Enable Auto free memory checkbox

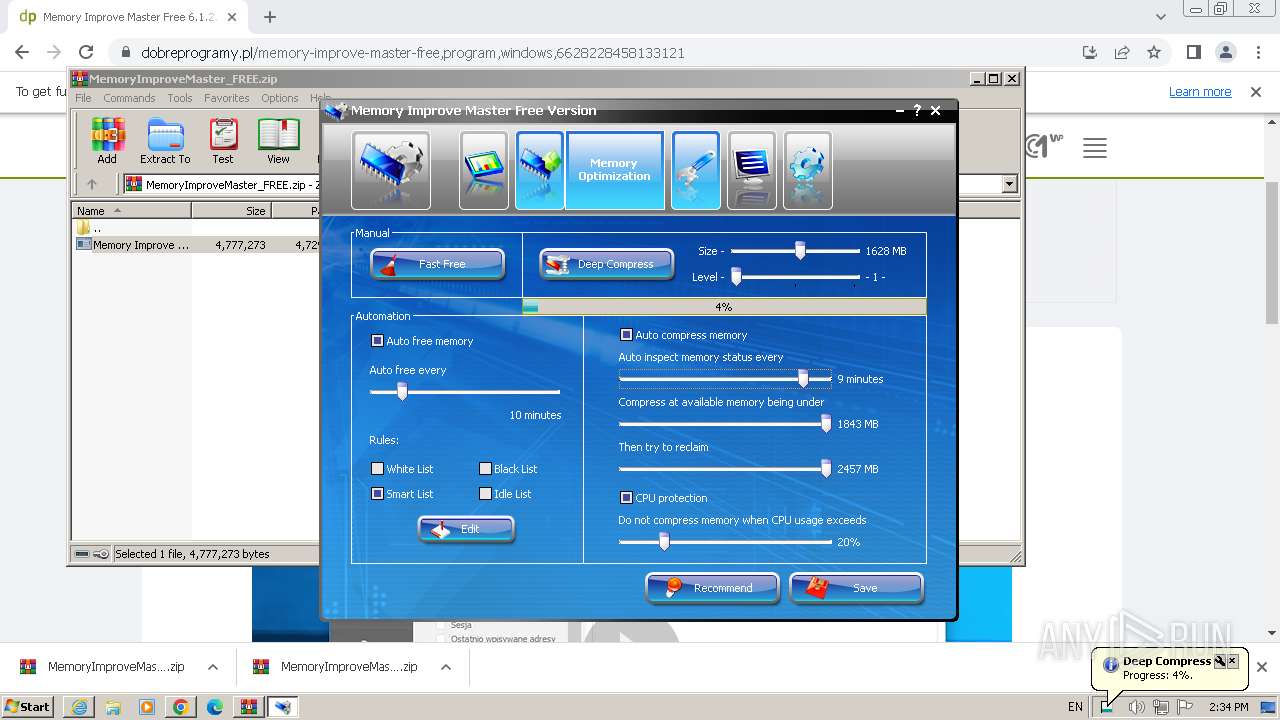coord(377,341)
